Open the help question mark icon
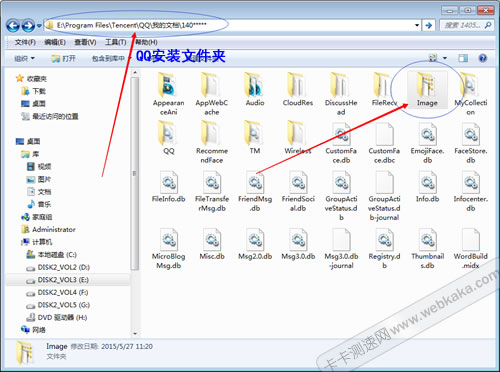The image size is (500, 372). point(482,58)
